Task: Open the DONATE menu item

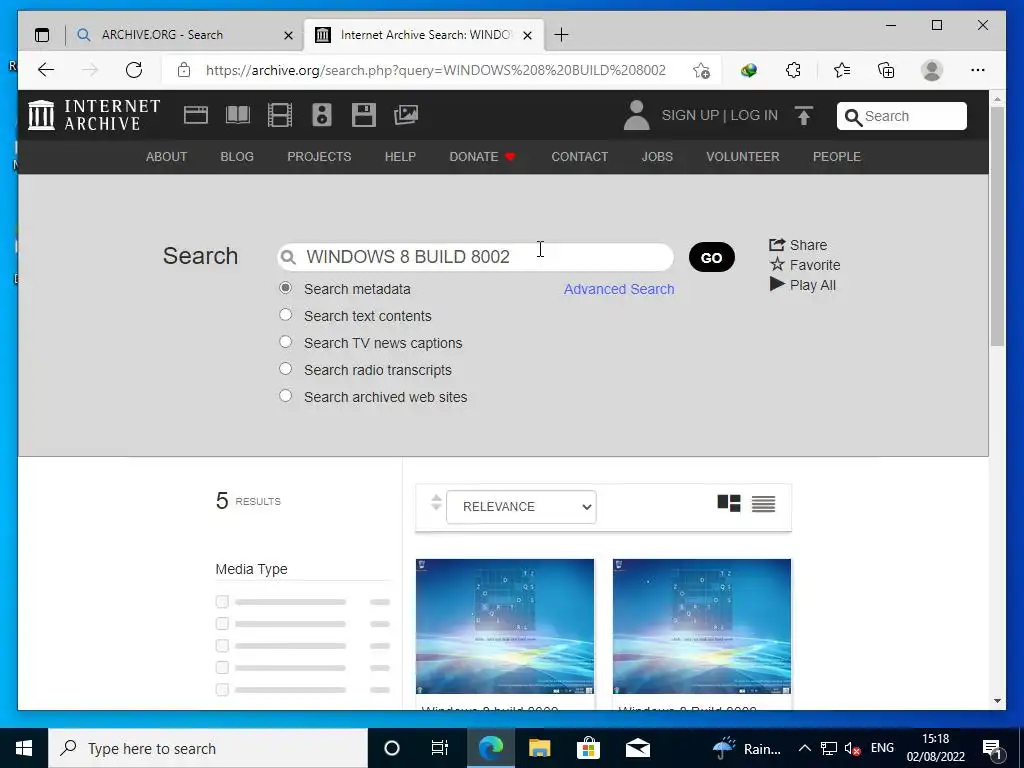Action: click(x=483, y=157)
